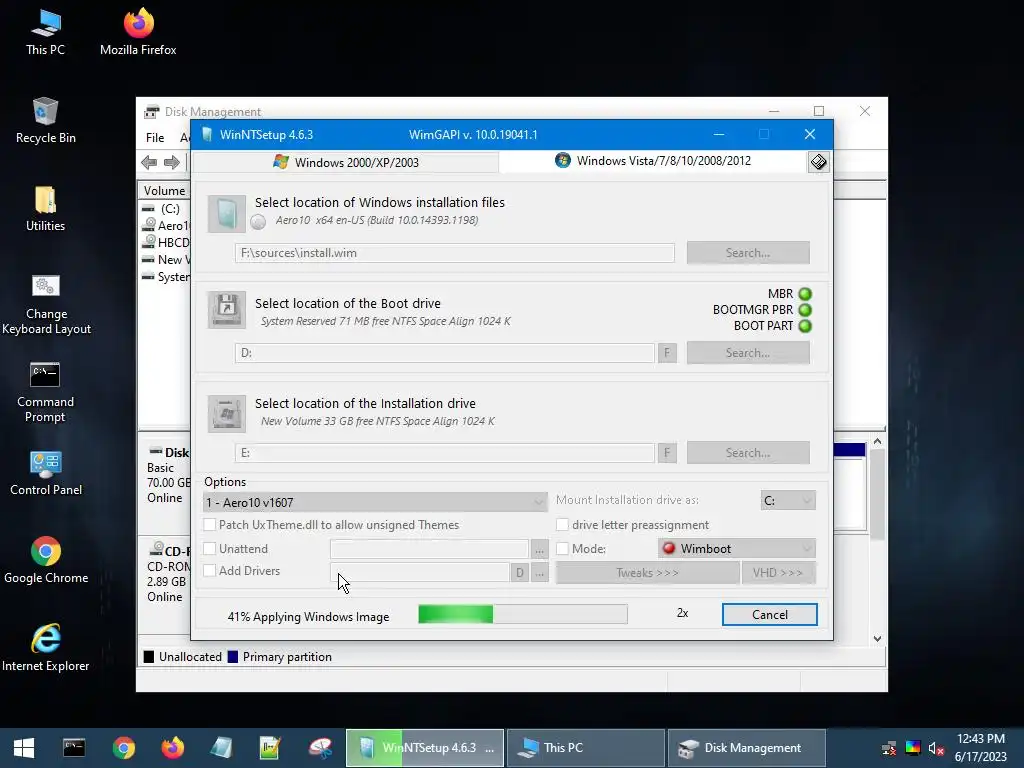
Task: Click the Boot drive floppy icon
Action: coord(227,310)
